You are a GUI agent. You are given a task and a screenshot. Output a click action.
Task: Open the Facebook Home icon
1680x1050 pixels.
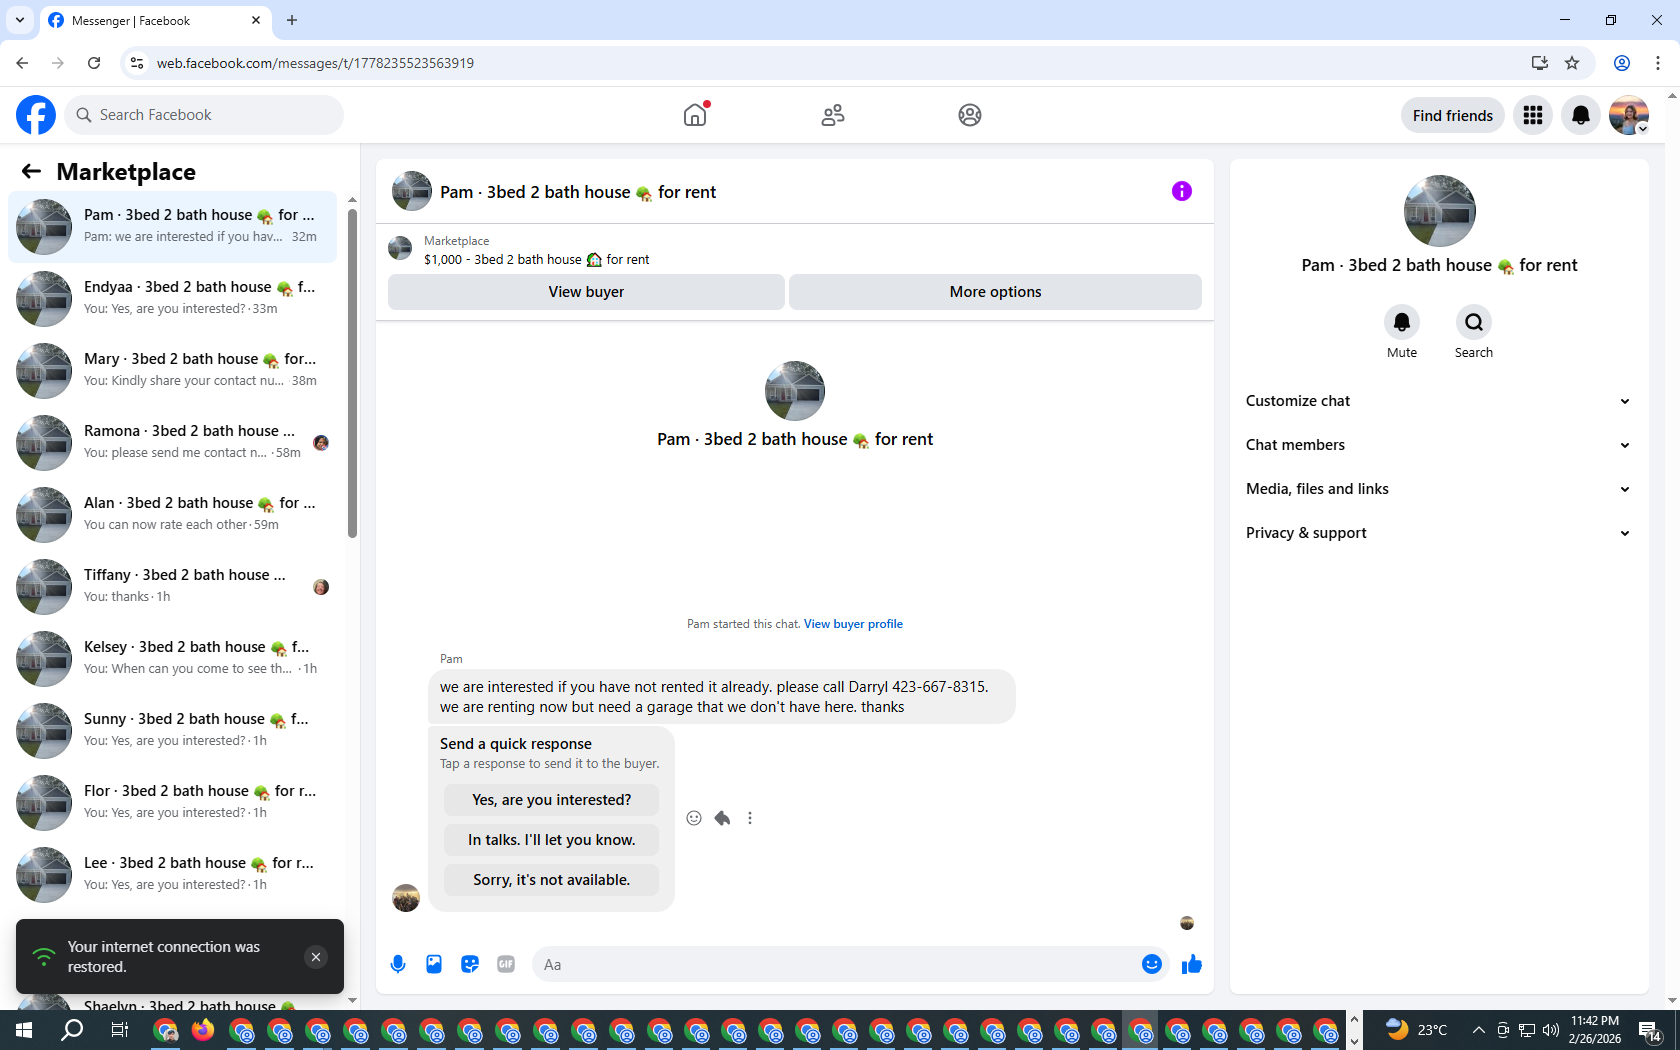[x=695, y=115]
